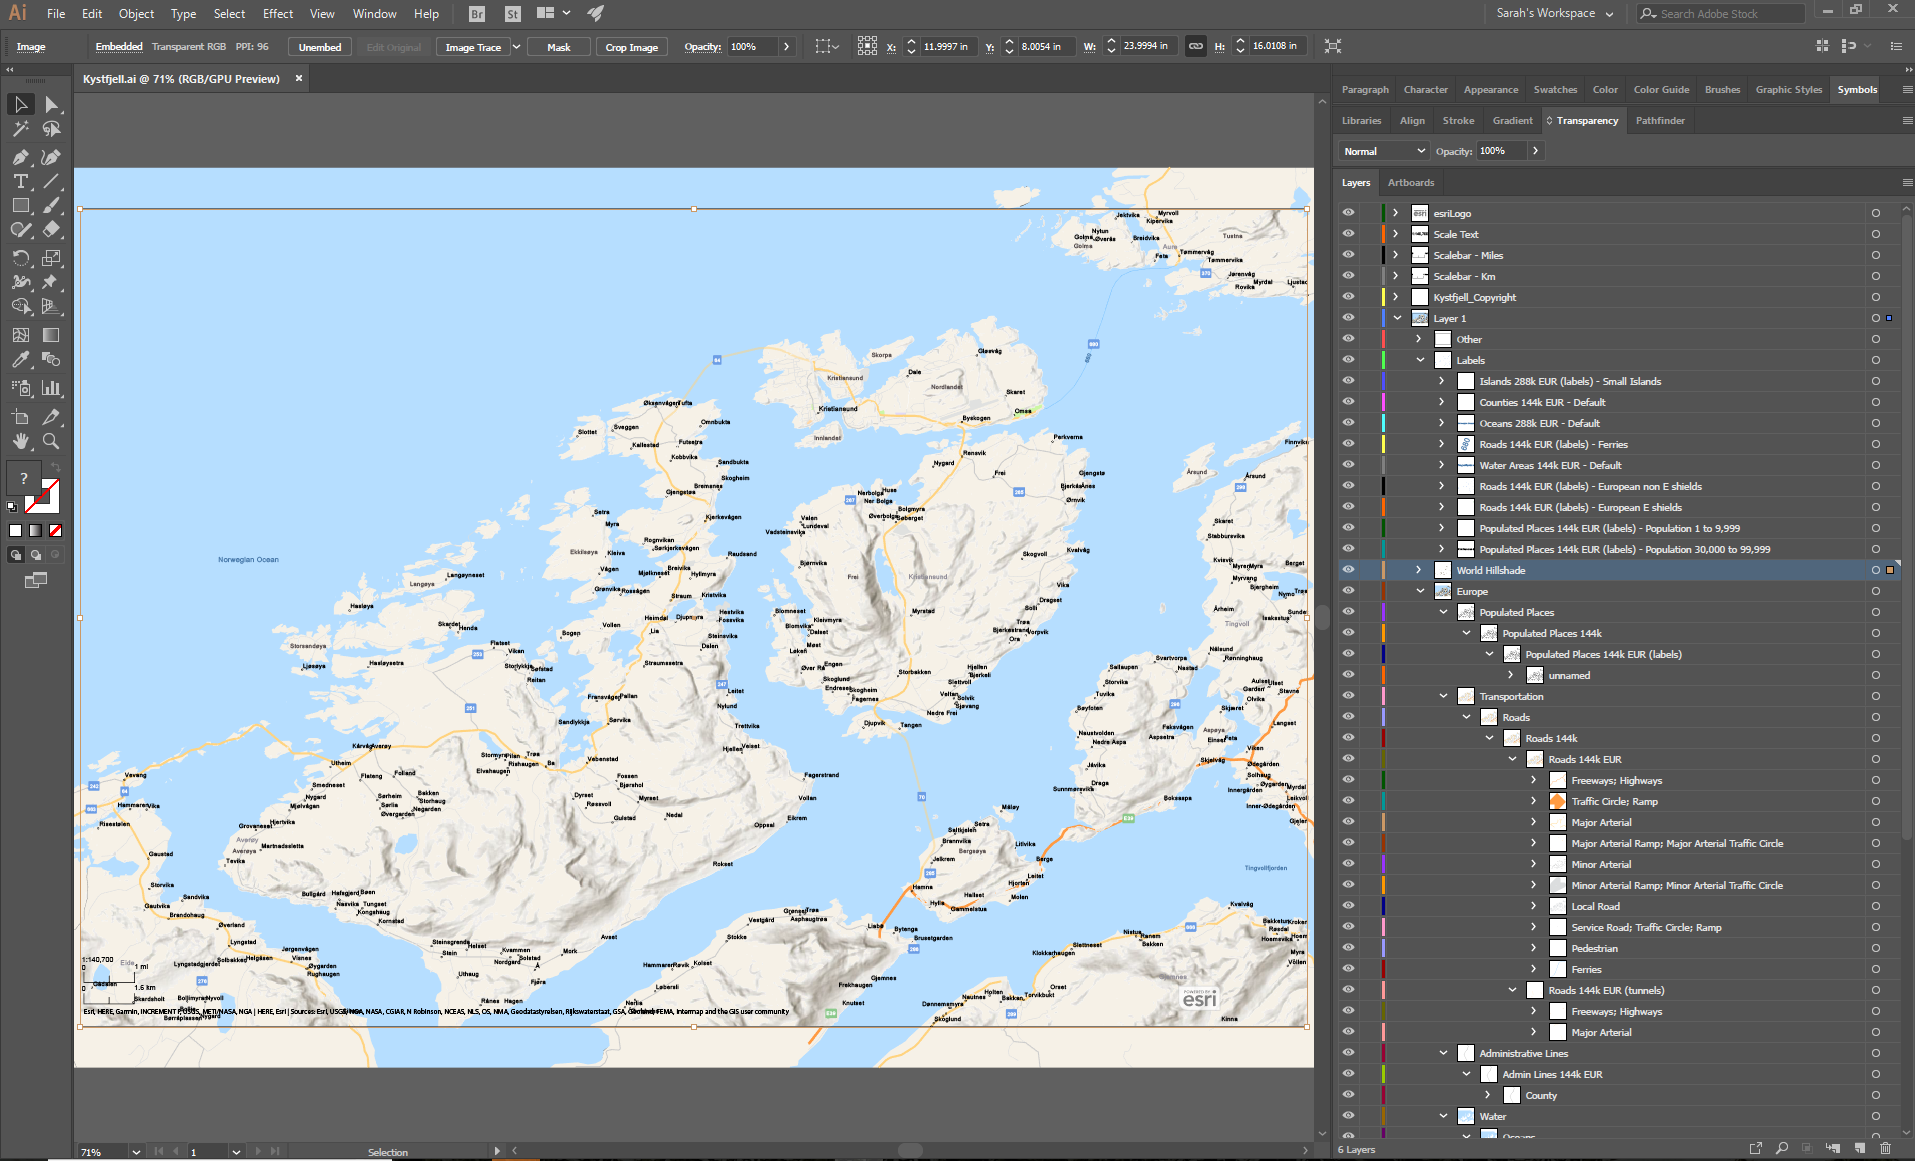Viewport: 1915px width, 1161px height.
Task: Select the Magic Wand tool
Action: (x=20, y=129)
